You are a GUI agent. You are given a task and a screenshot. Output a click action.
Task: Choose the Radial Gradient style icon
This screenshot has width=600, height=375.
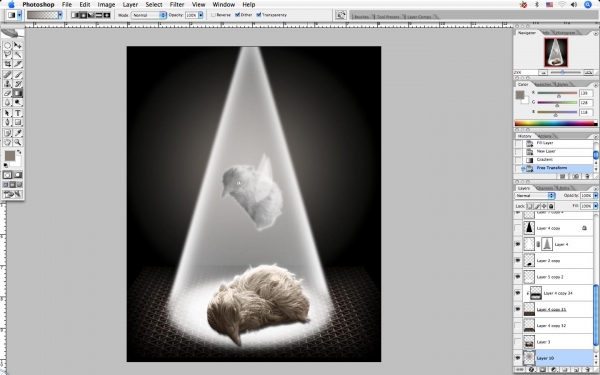point(83,15)
